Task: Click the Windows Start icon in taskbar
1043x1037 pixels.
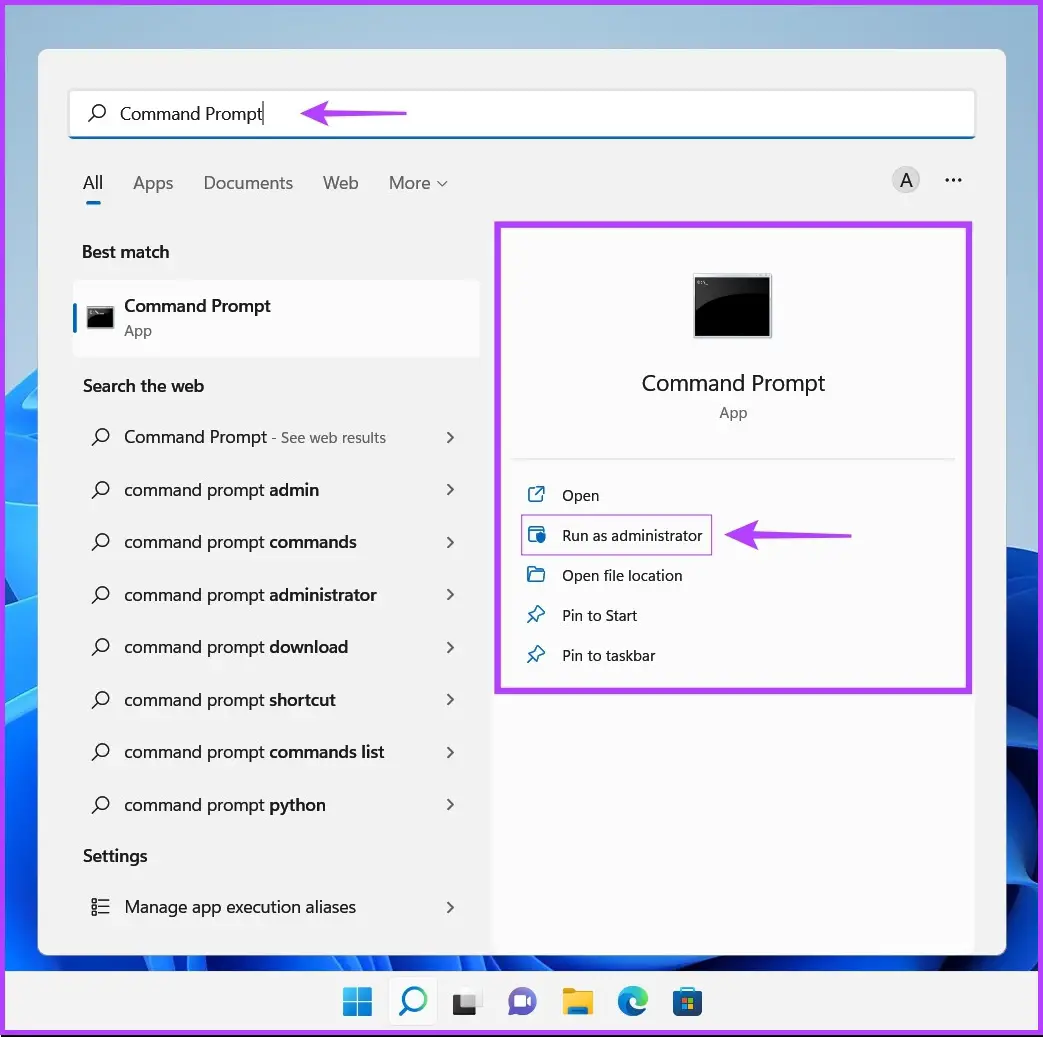Action: coord(357,1001)
